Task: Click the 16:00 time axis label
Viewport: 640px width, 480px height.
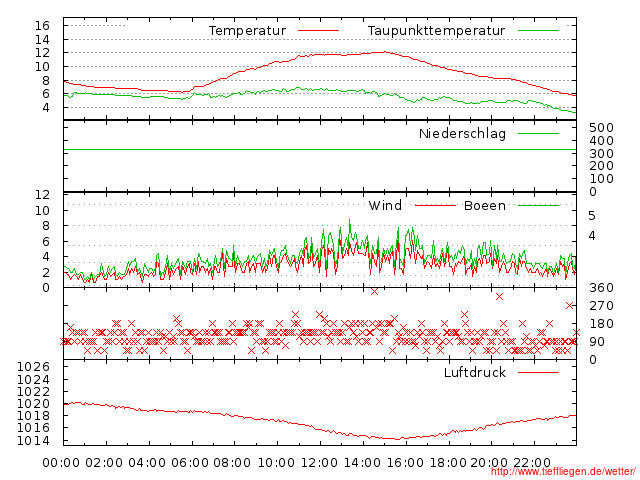Action: [x=405, y=463]
